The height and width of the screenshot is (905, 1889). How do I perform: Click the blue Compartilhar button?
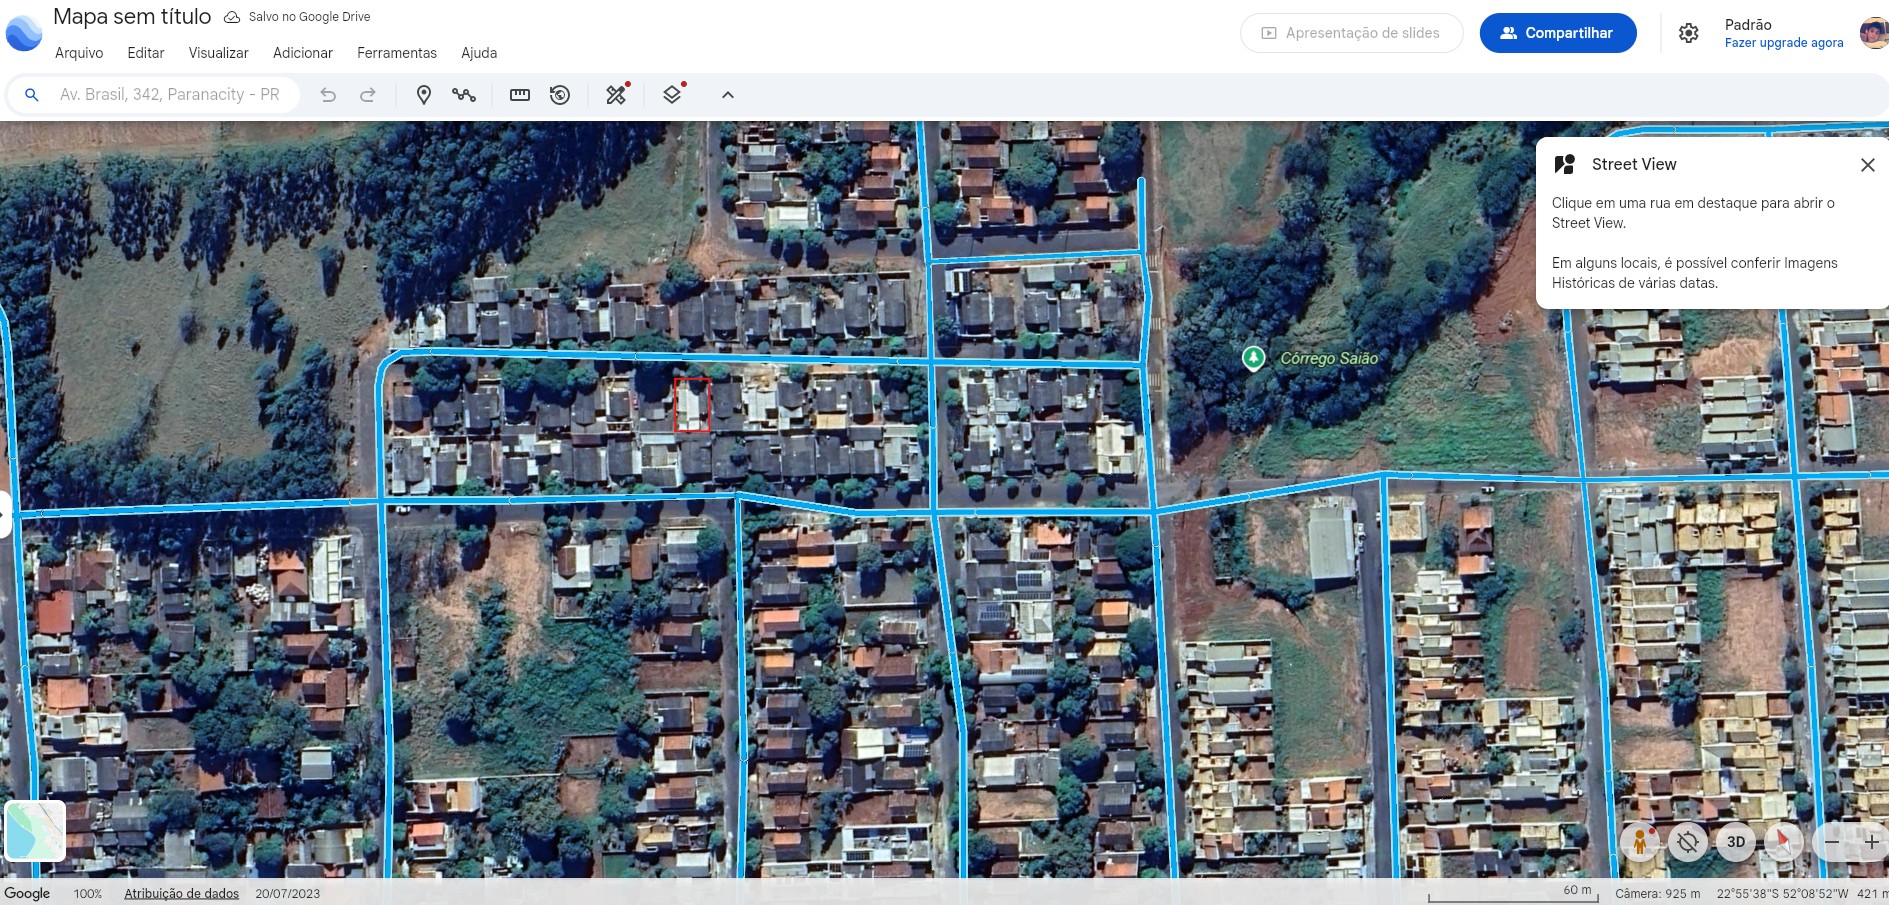pos(1557,33)
